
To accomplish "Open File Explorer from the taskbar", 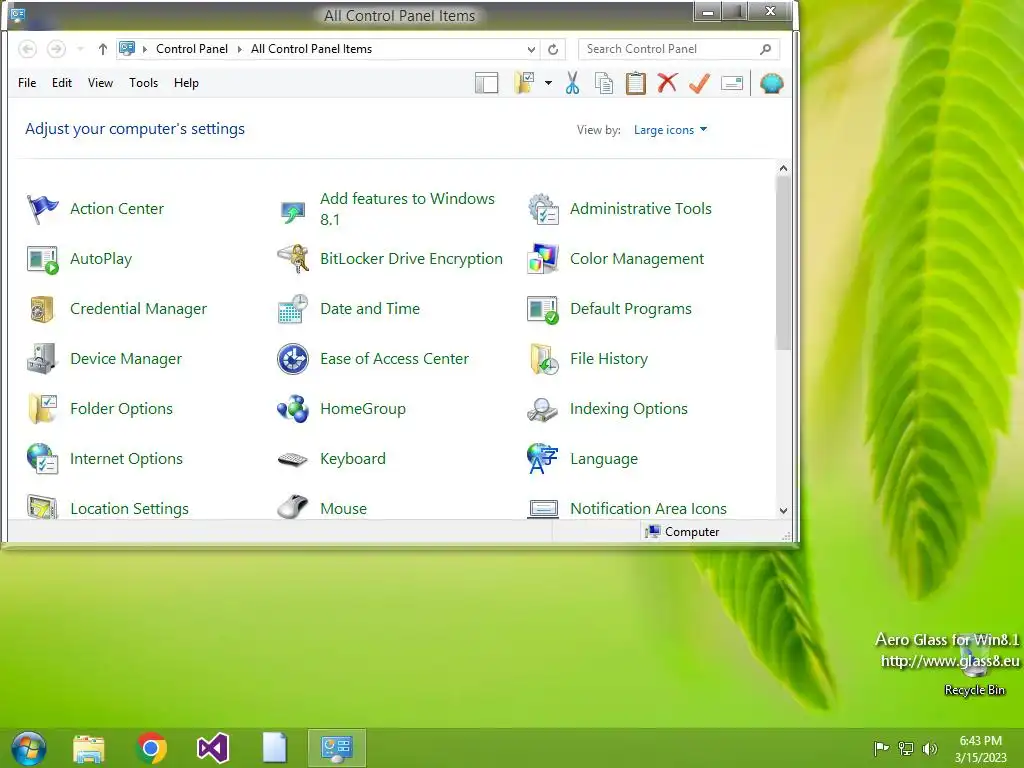I will coord(89,748).
